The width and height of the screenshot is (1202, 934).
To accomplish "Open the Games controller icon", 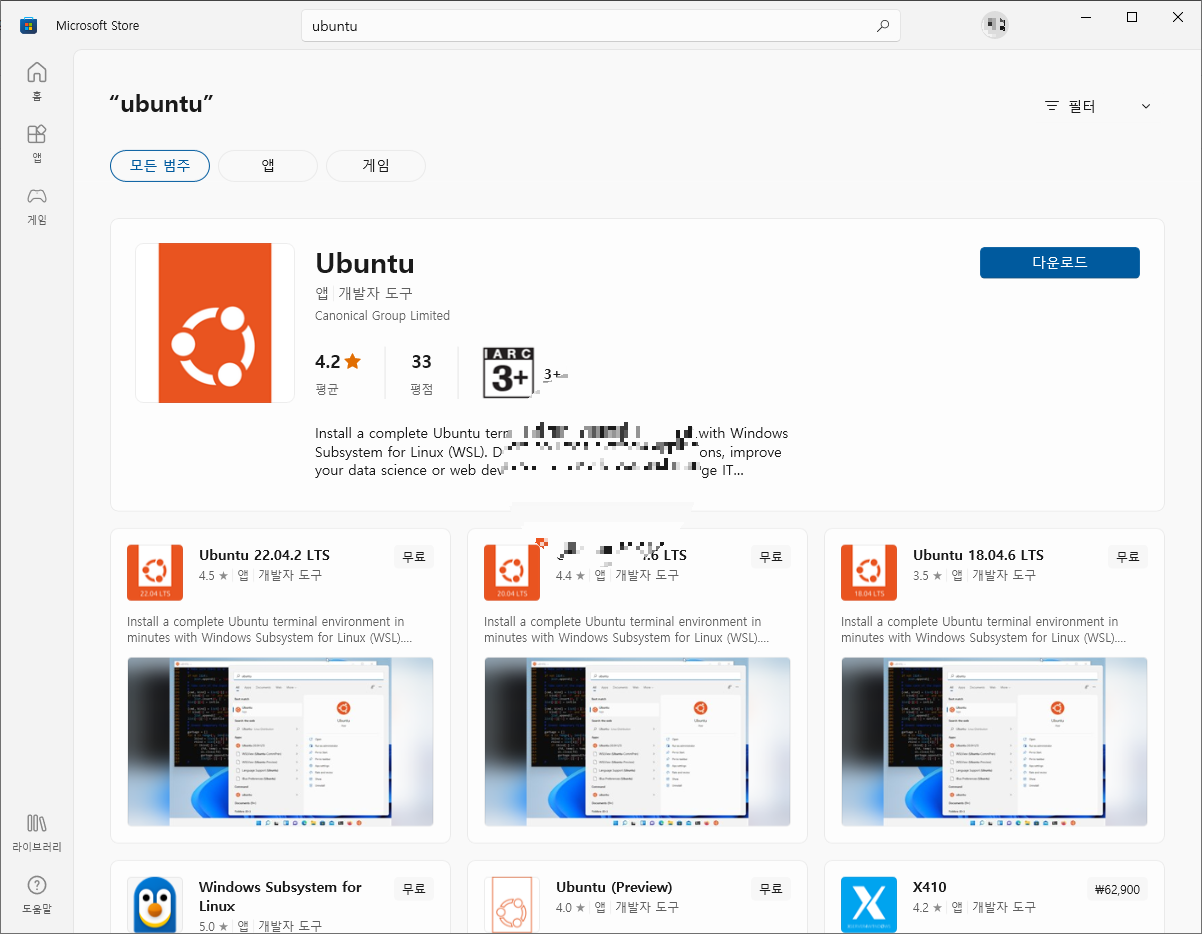I will click(37, 196).
